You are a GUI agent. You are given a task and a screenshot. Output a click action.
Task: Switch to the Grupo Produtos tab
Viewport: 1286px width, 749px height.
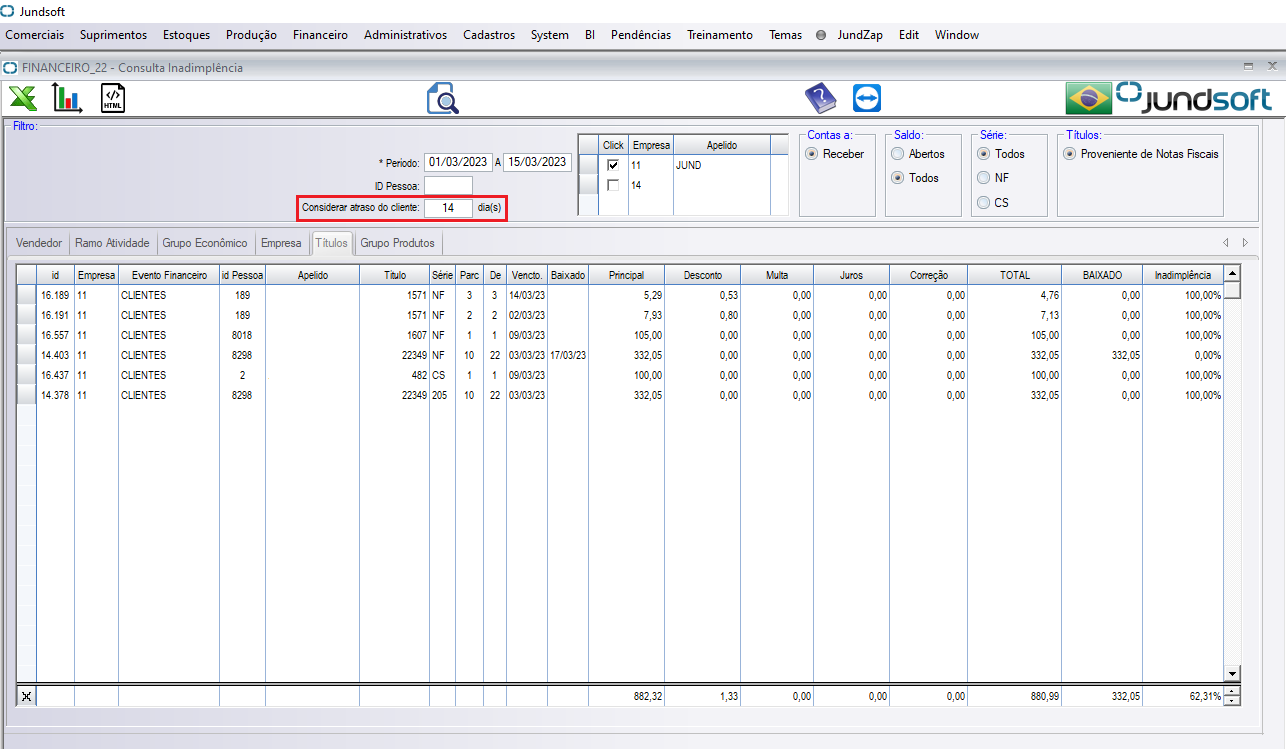398,243
